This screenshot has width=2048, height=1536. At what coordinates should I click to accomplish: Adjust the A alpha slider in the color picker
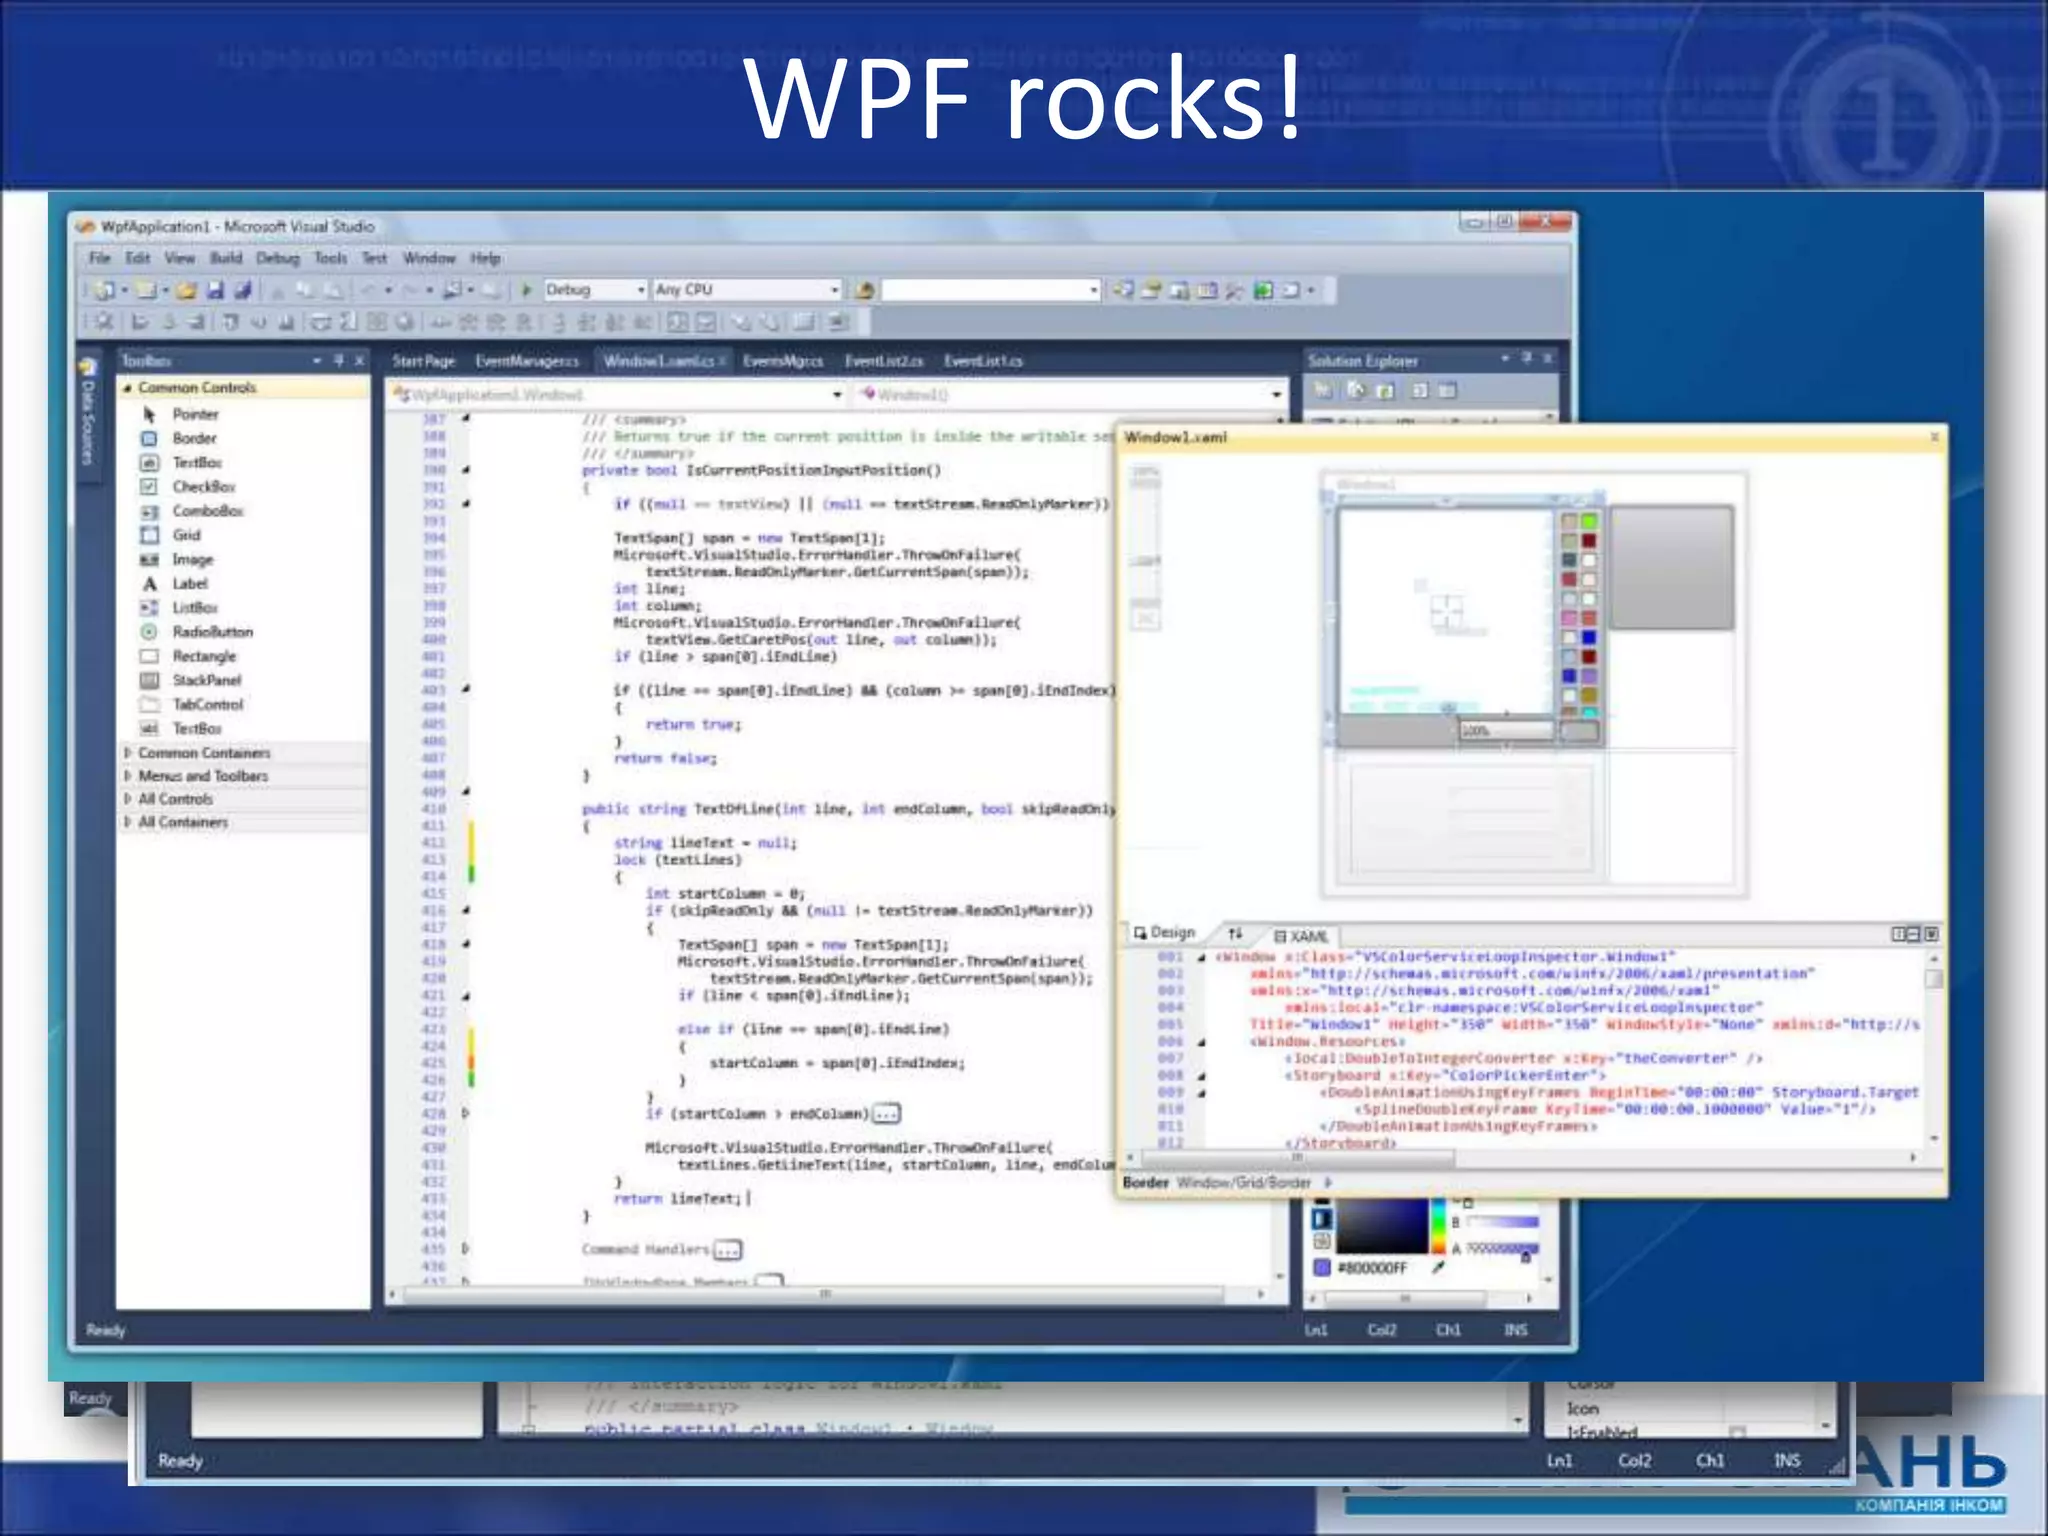[1502, 1248]
